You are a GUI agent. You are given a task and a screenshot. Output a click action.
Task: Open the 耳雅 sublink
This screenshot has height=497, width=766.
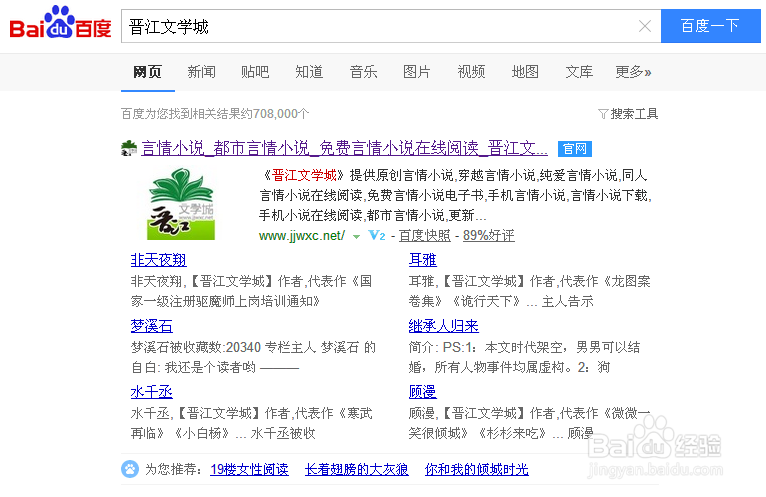(x=423, y=260)
